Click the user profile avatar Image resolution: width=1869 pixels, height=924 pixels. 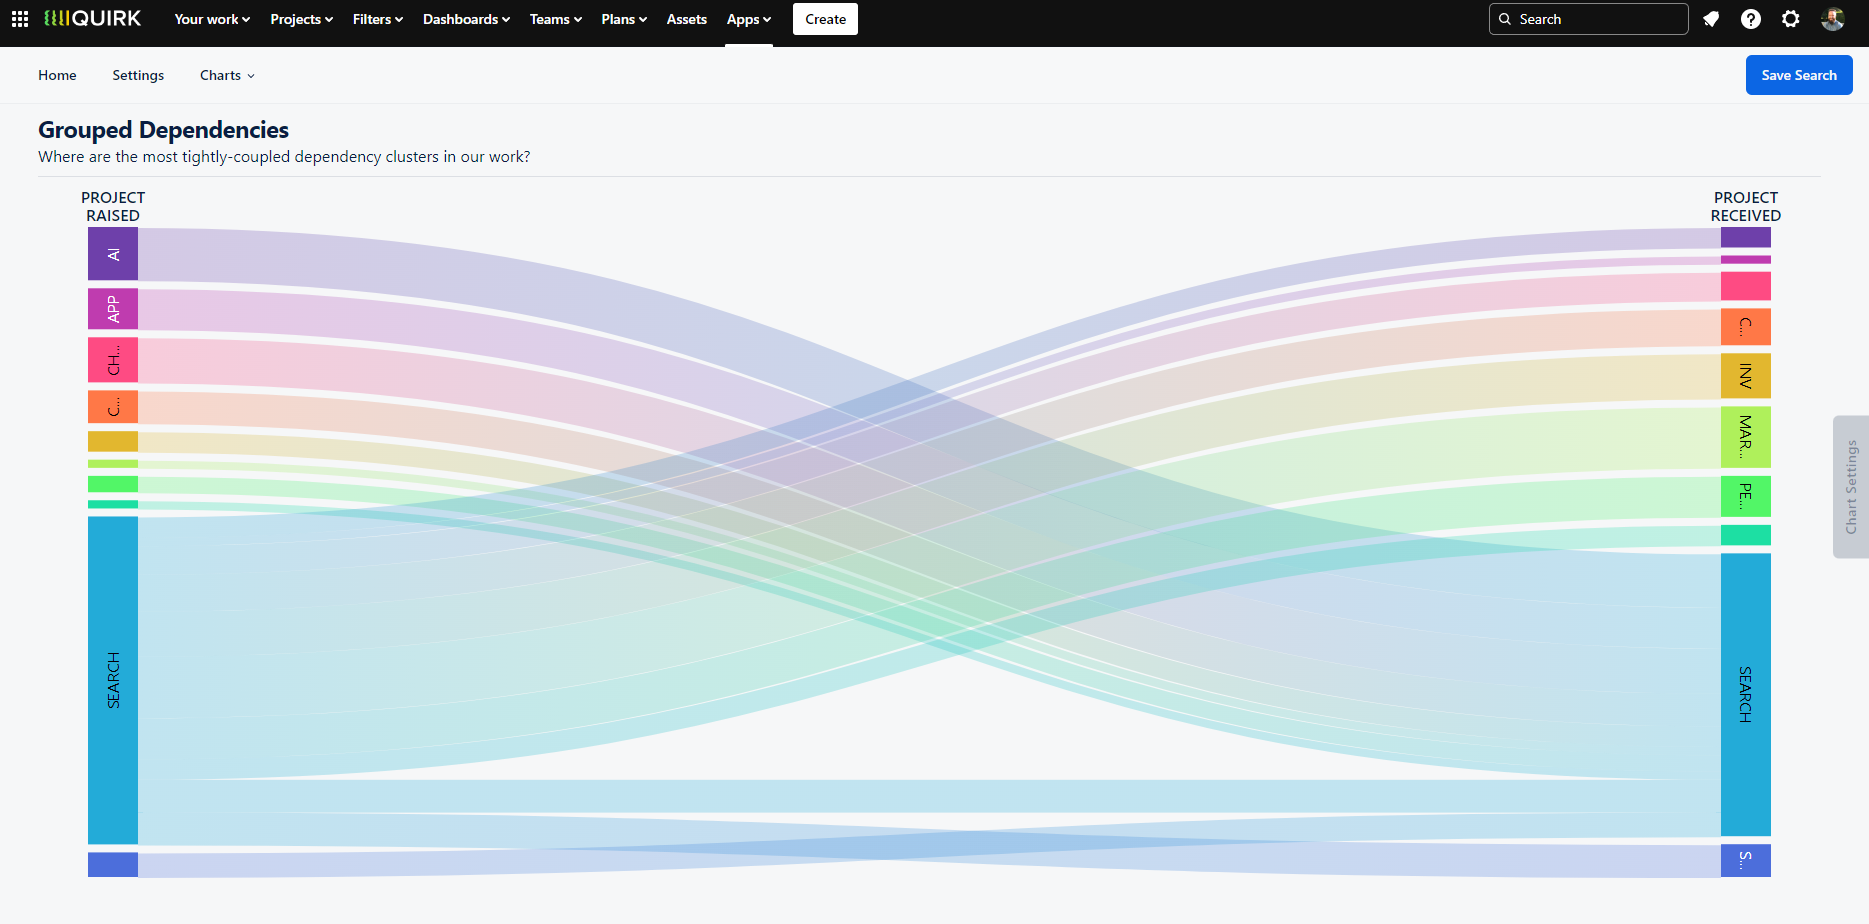1832,19
